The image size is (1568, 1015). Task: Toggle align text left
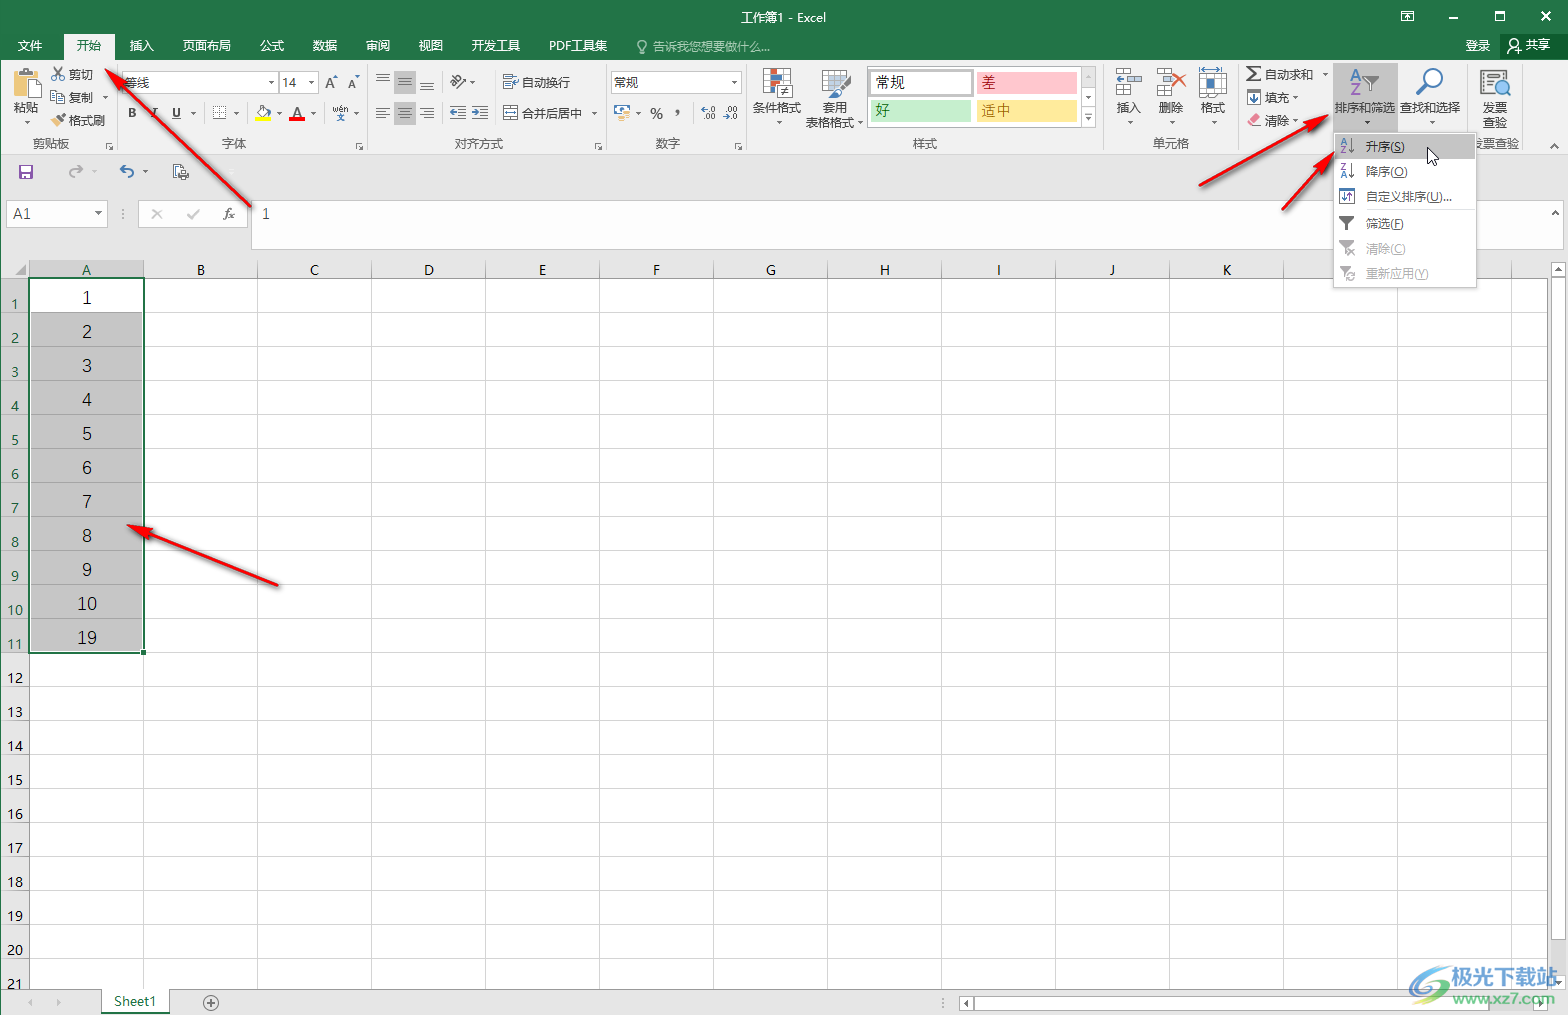tap(383, 113)
